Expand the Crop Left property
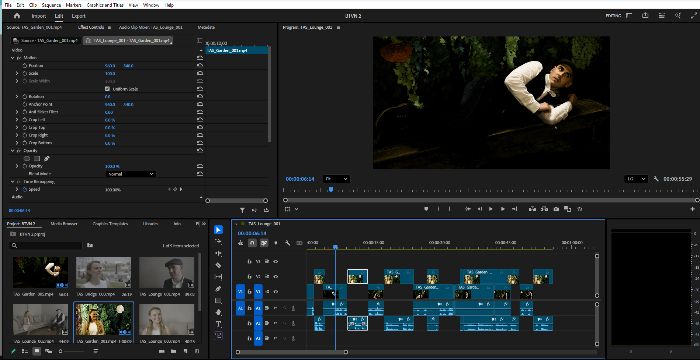Image resolution: width=700 pixels, height=360 pixels. [x=17, y=120]
